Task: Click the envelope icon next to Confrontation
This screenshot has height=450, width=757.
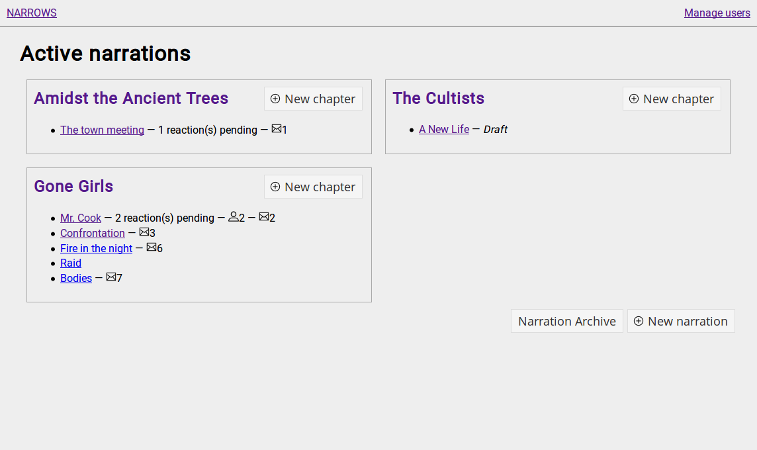Action: [144, 232]
